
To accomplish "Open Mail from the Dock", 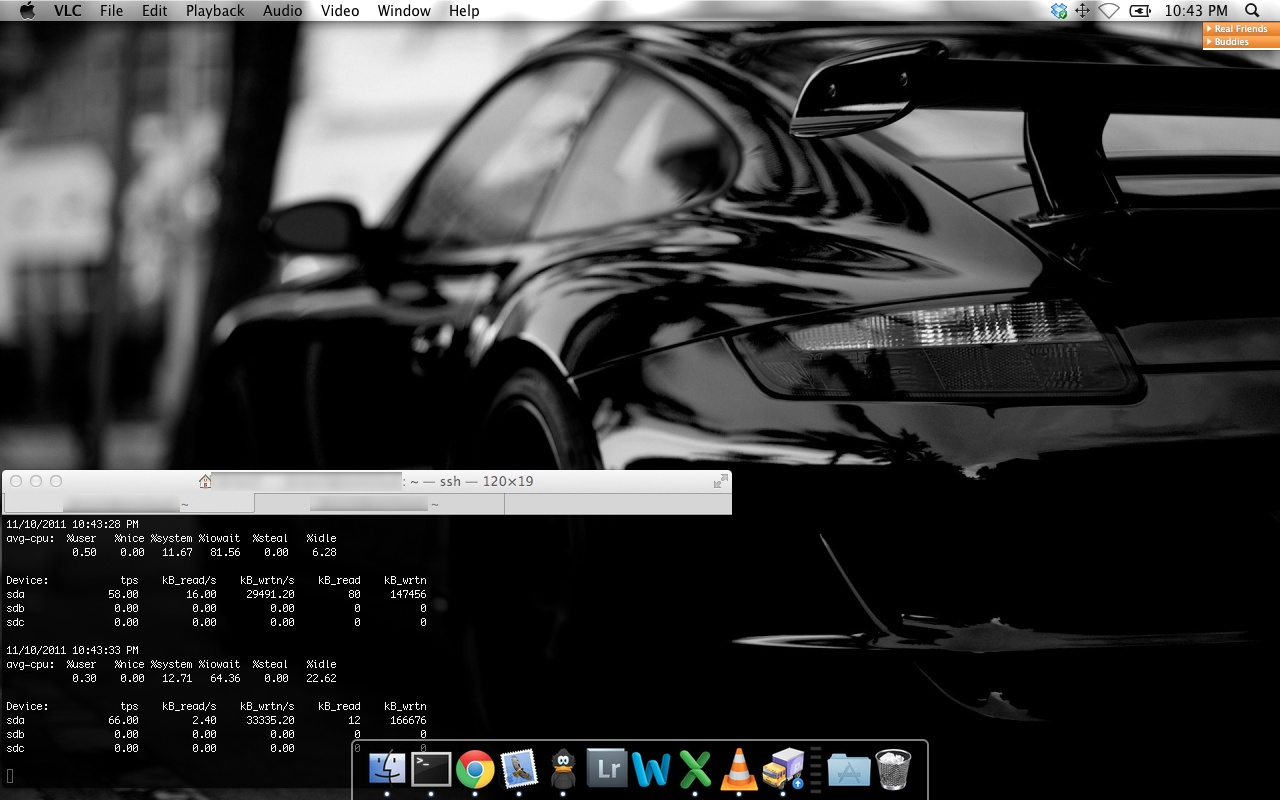I will (519, 769).
